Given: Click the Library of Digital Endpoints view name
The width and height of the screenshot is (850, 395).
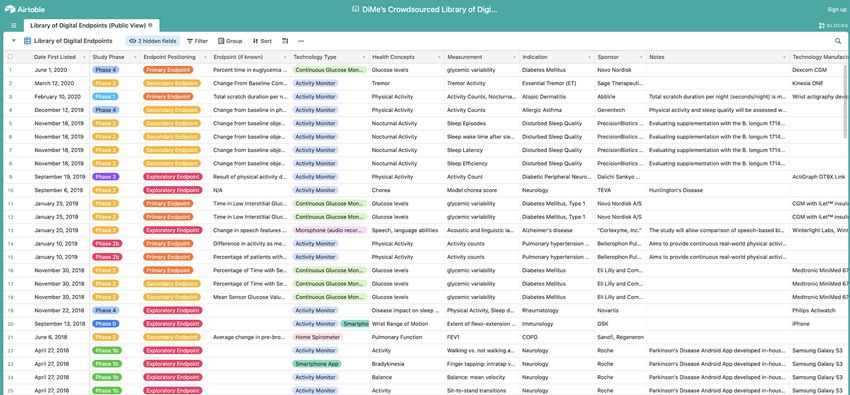Looking at the screenshot, I should pos(73,41).
